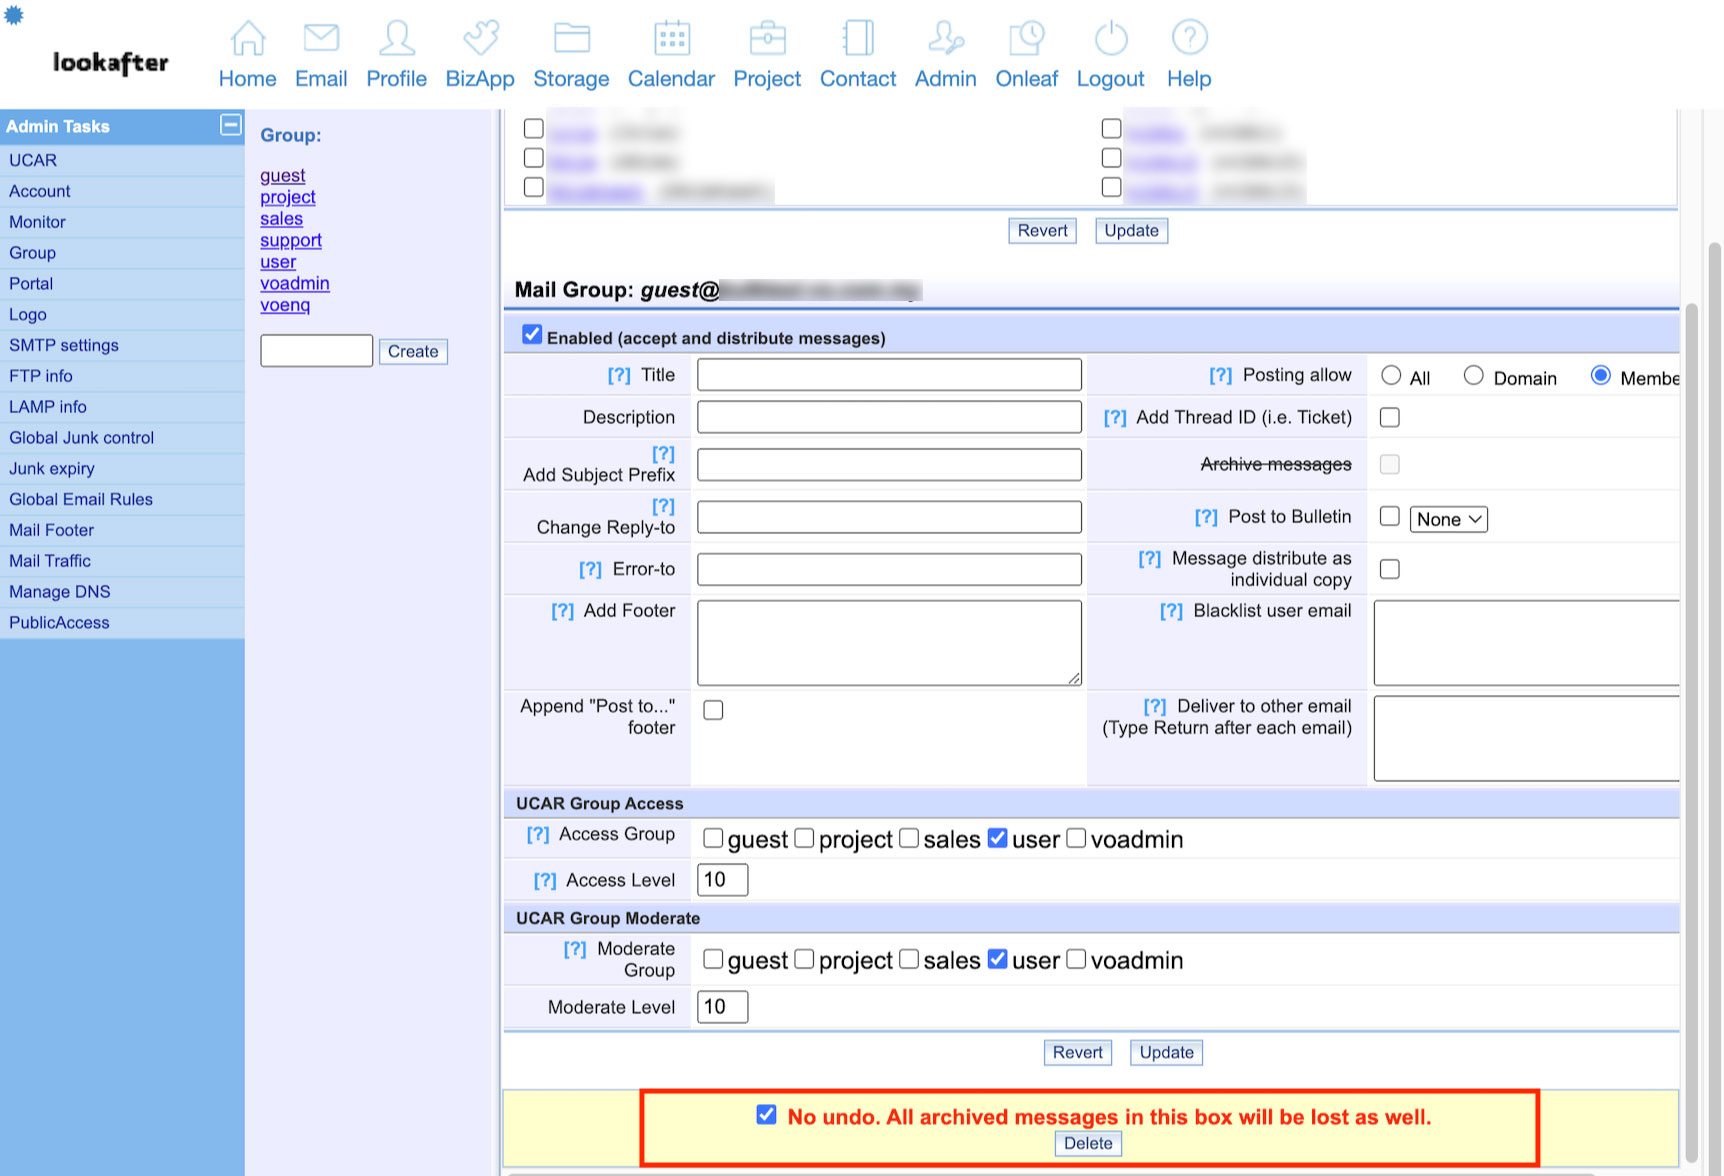The height and width of the screenshot is (1176, 1724).
Task: Click the Access Level input field
Action: point(722,880)
